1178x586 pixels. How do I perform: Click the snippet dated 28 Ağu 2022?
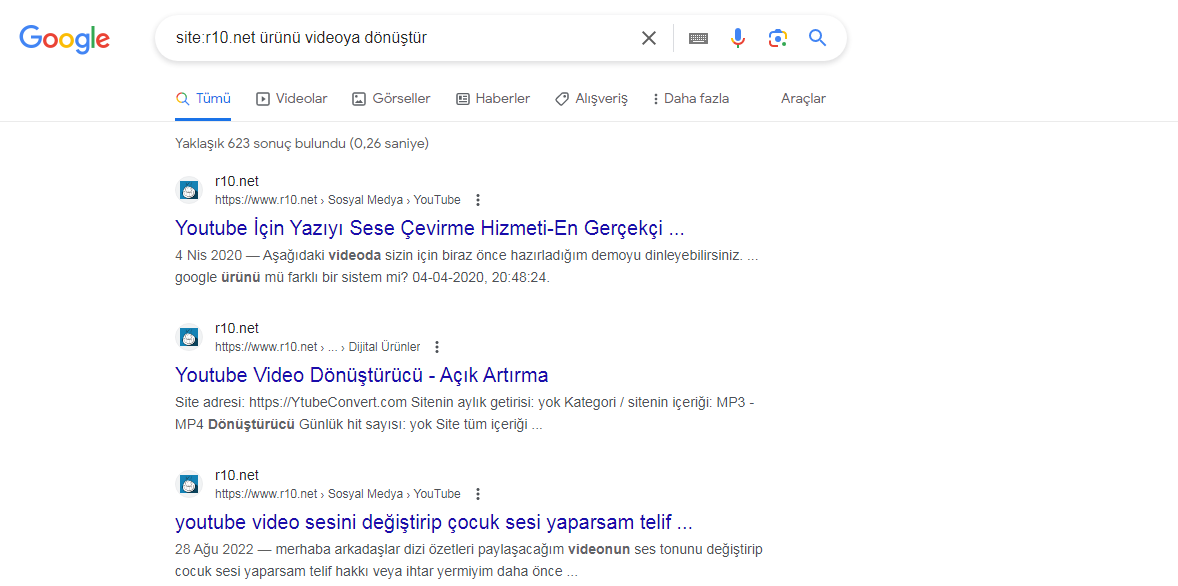[x=469, y=561]
